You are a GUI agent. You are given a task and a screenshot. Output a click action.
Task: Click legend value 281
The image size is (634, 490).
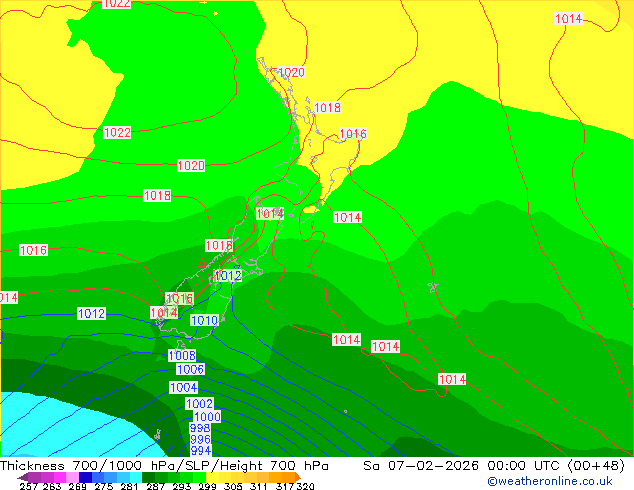[x=129, y=486]
